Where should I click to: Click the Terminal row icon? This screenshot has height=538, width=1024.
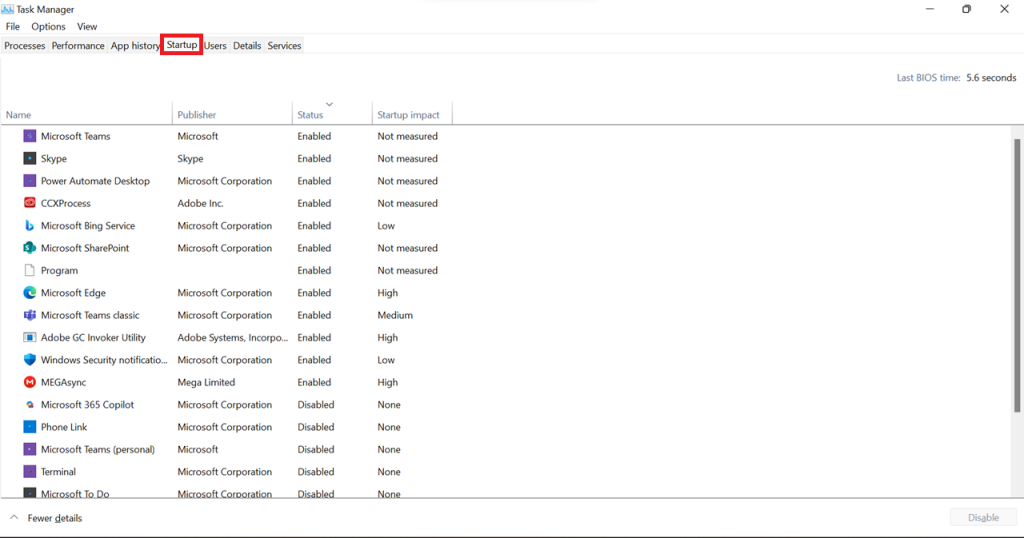point(29,471)
